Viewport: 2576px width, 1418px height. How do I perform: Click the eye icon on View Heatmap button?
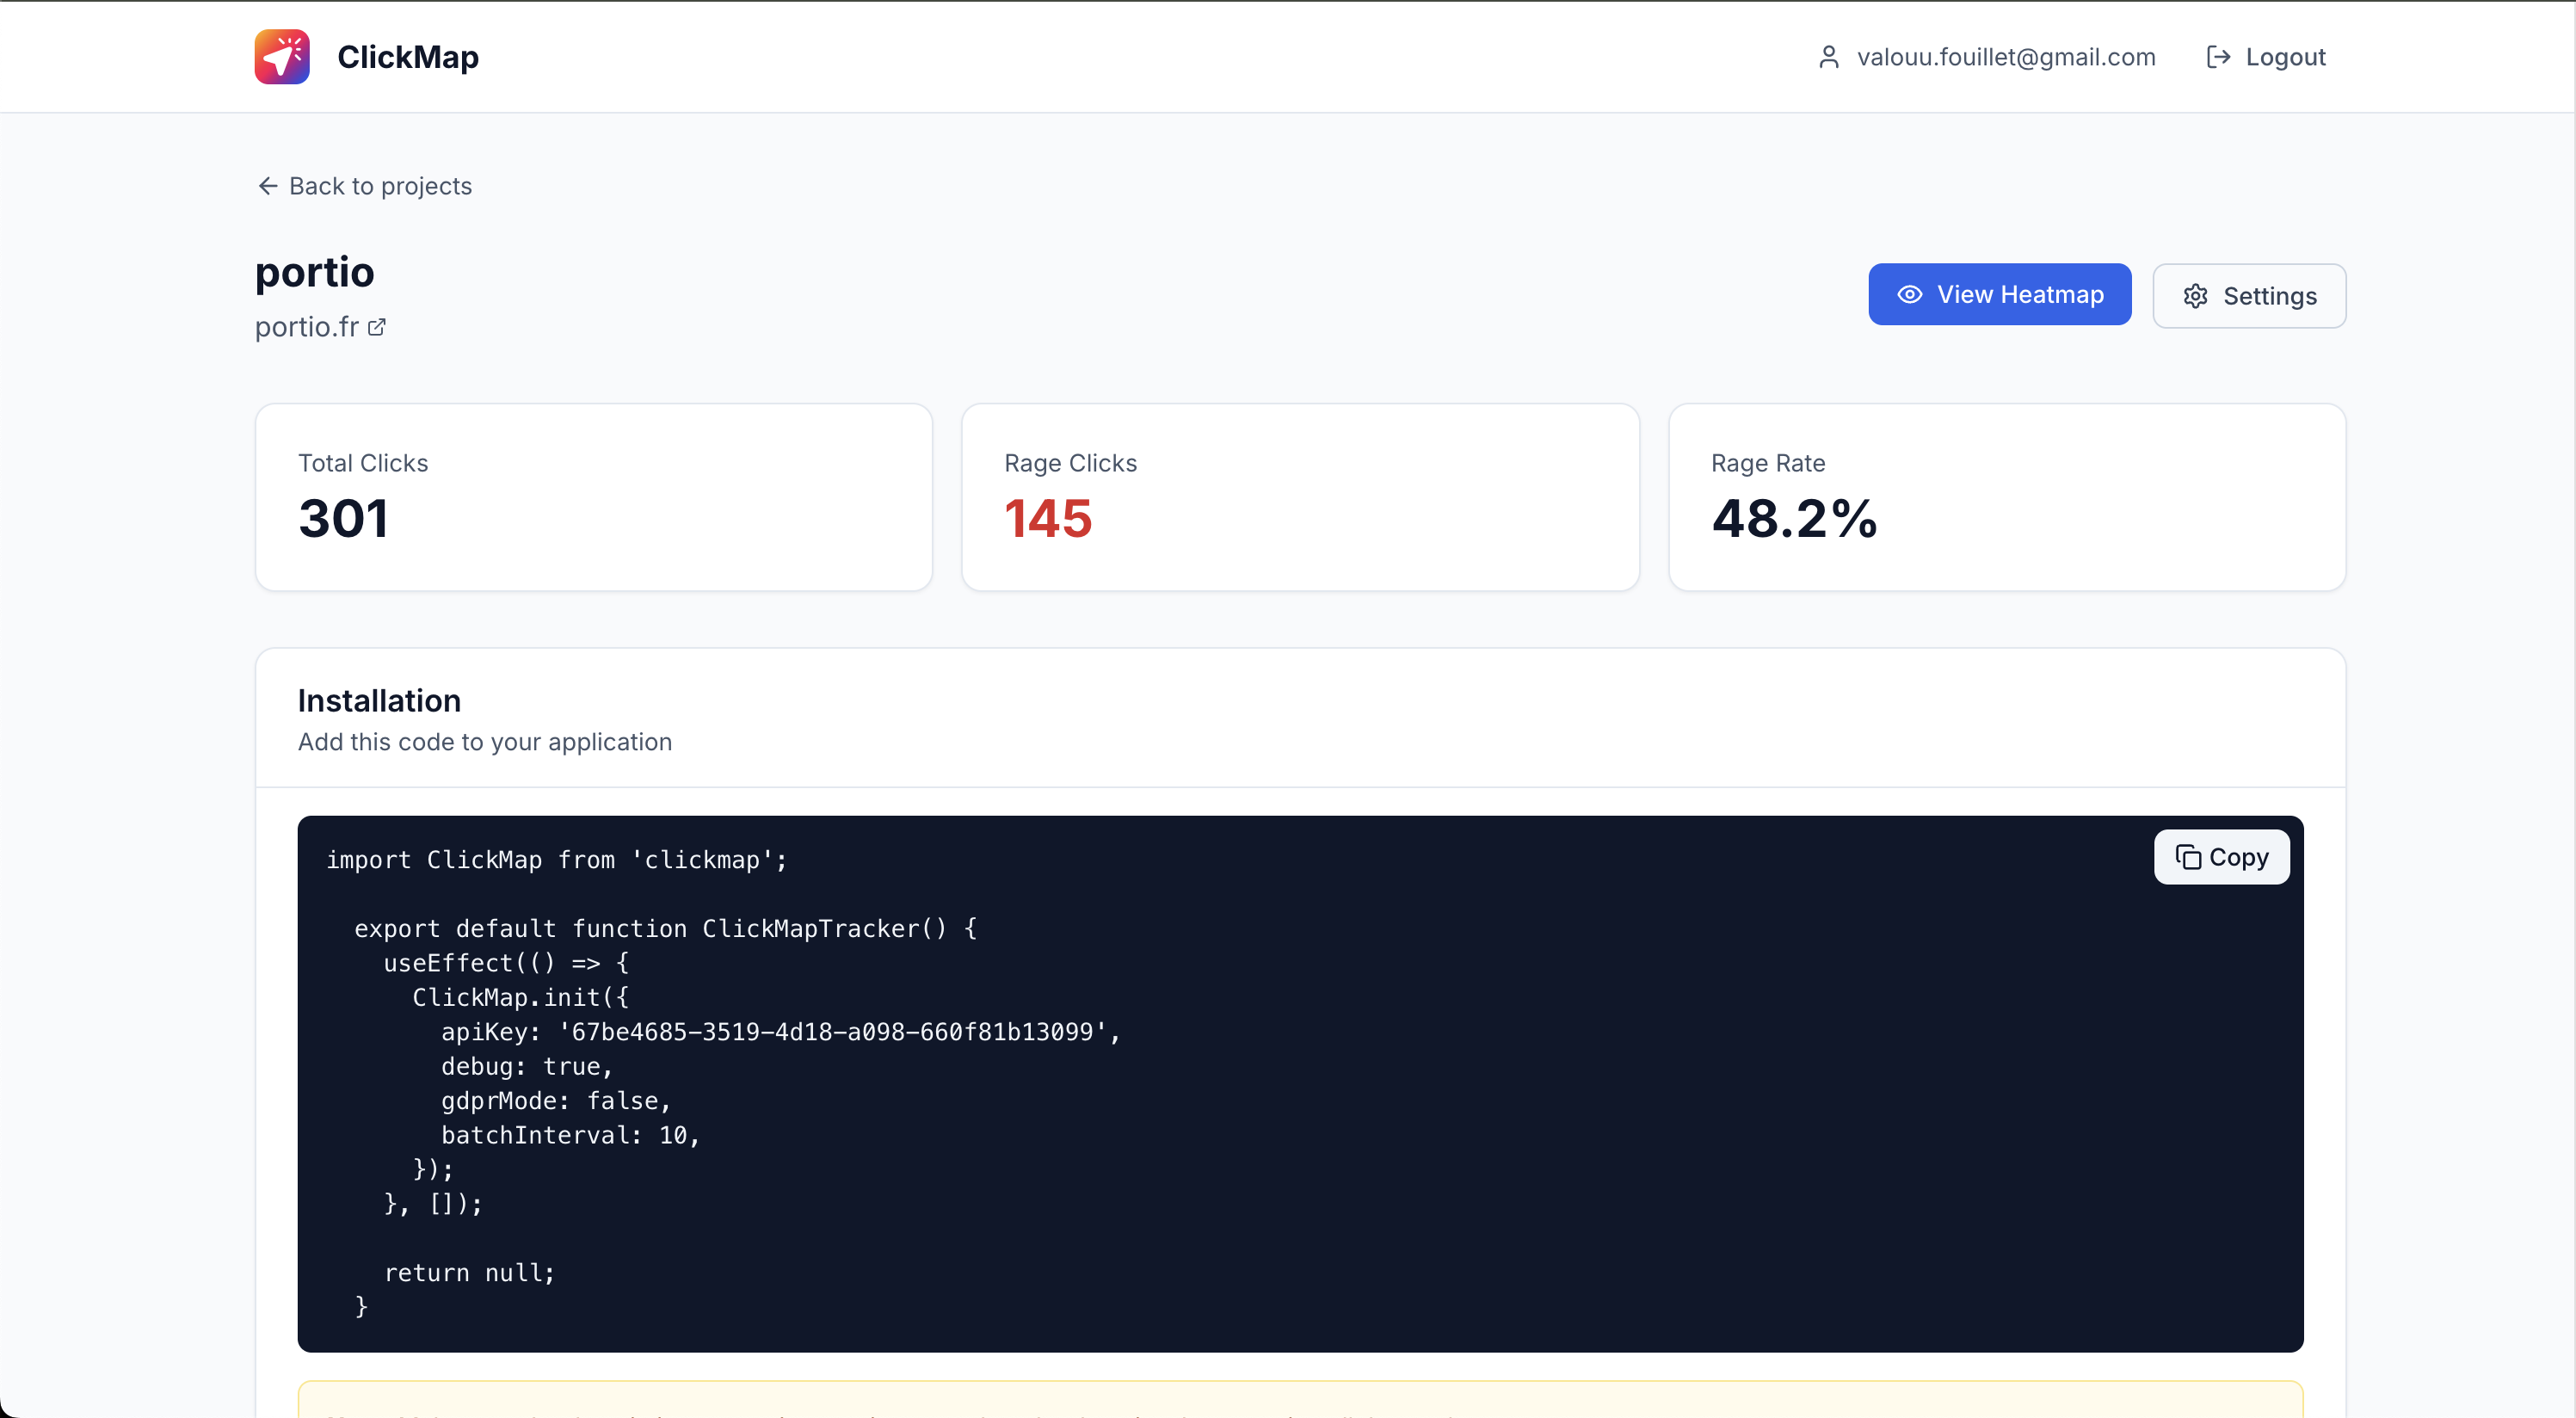(x=1910, y=294)
